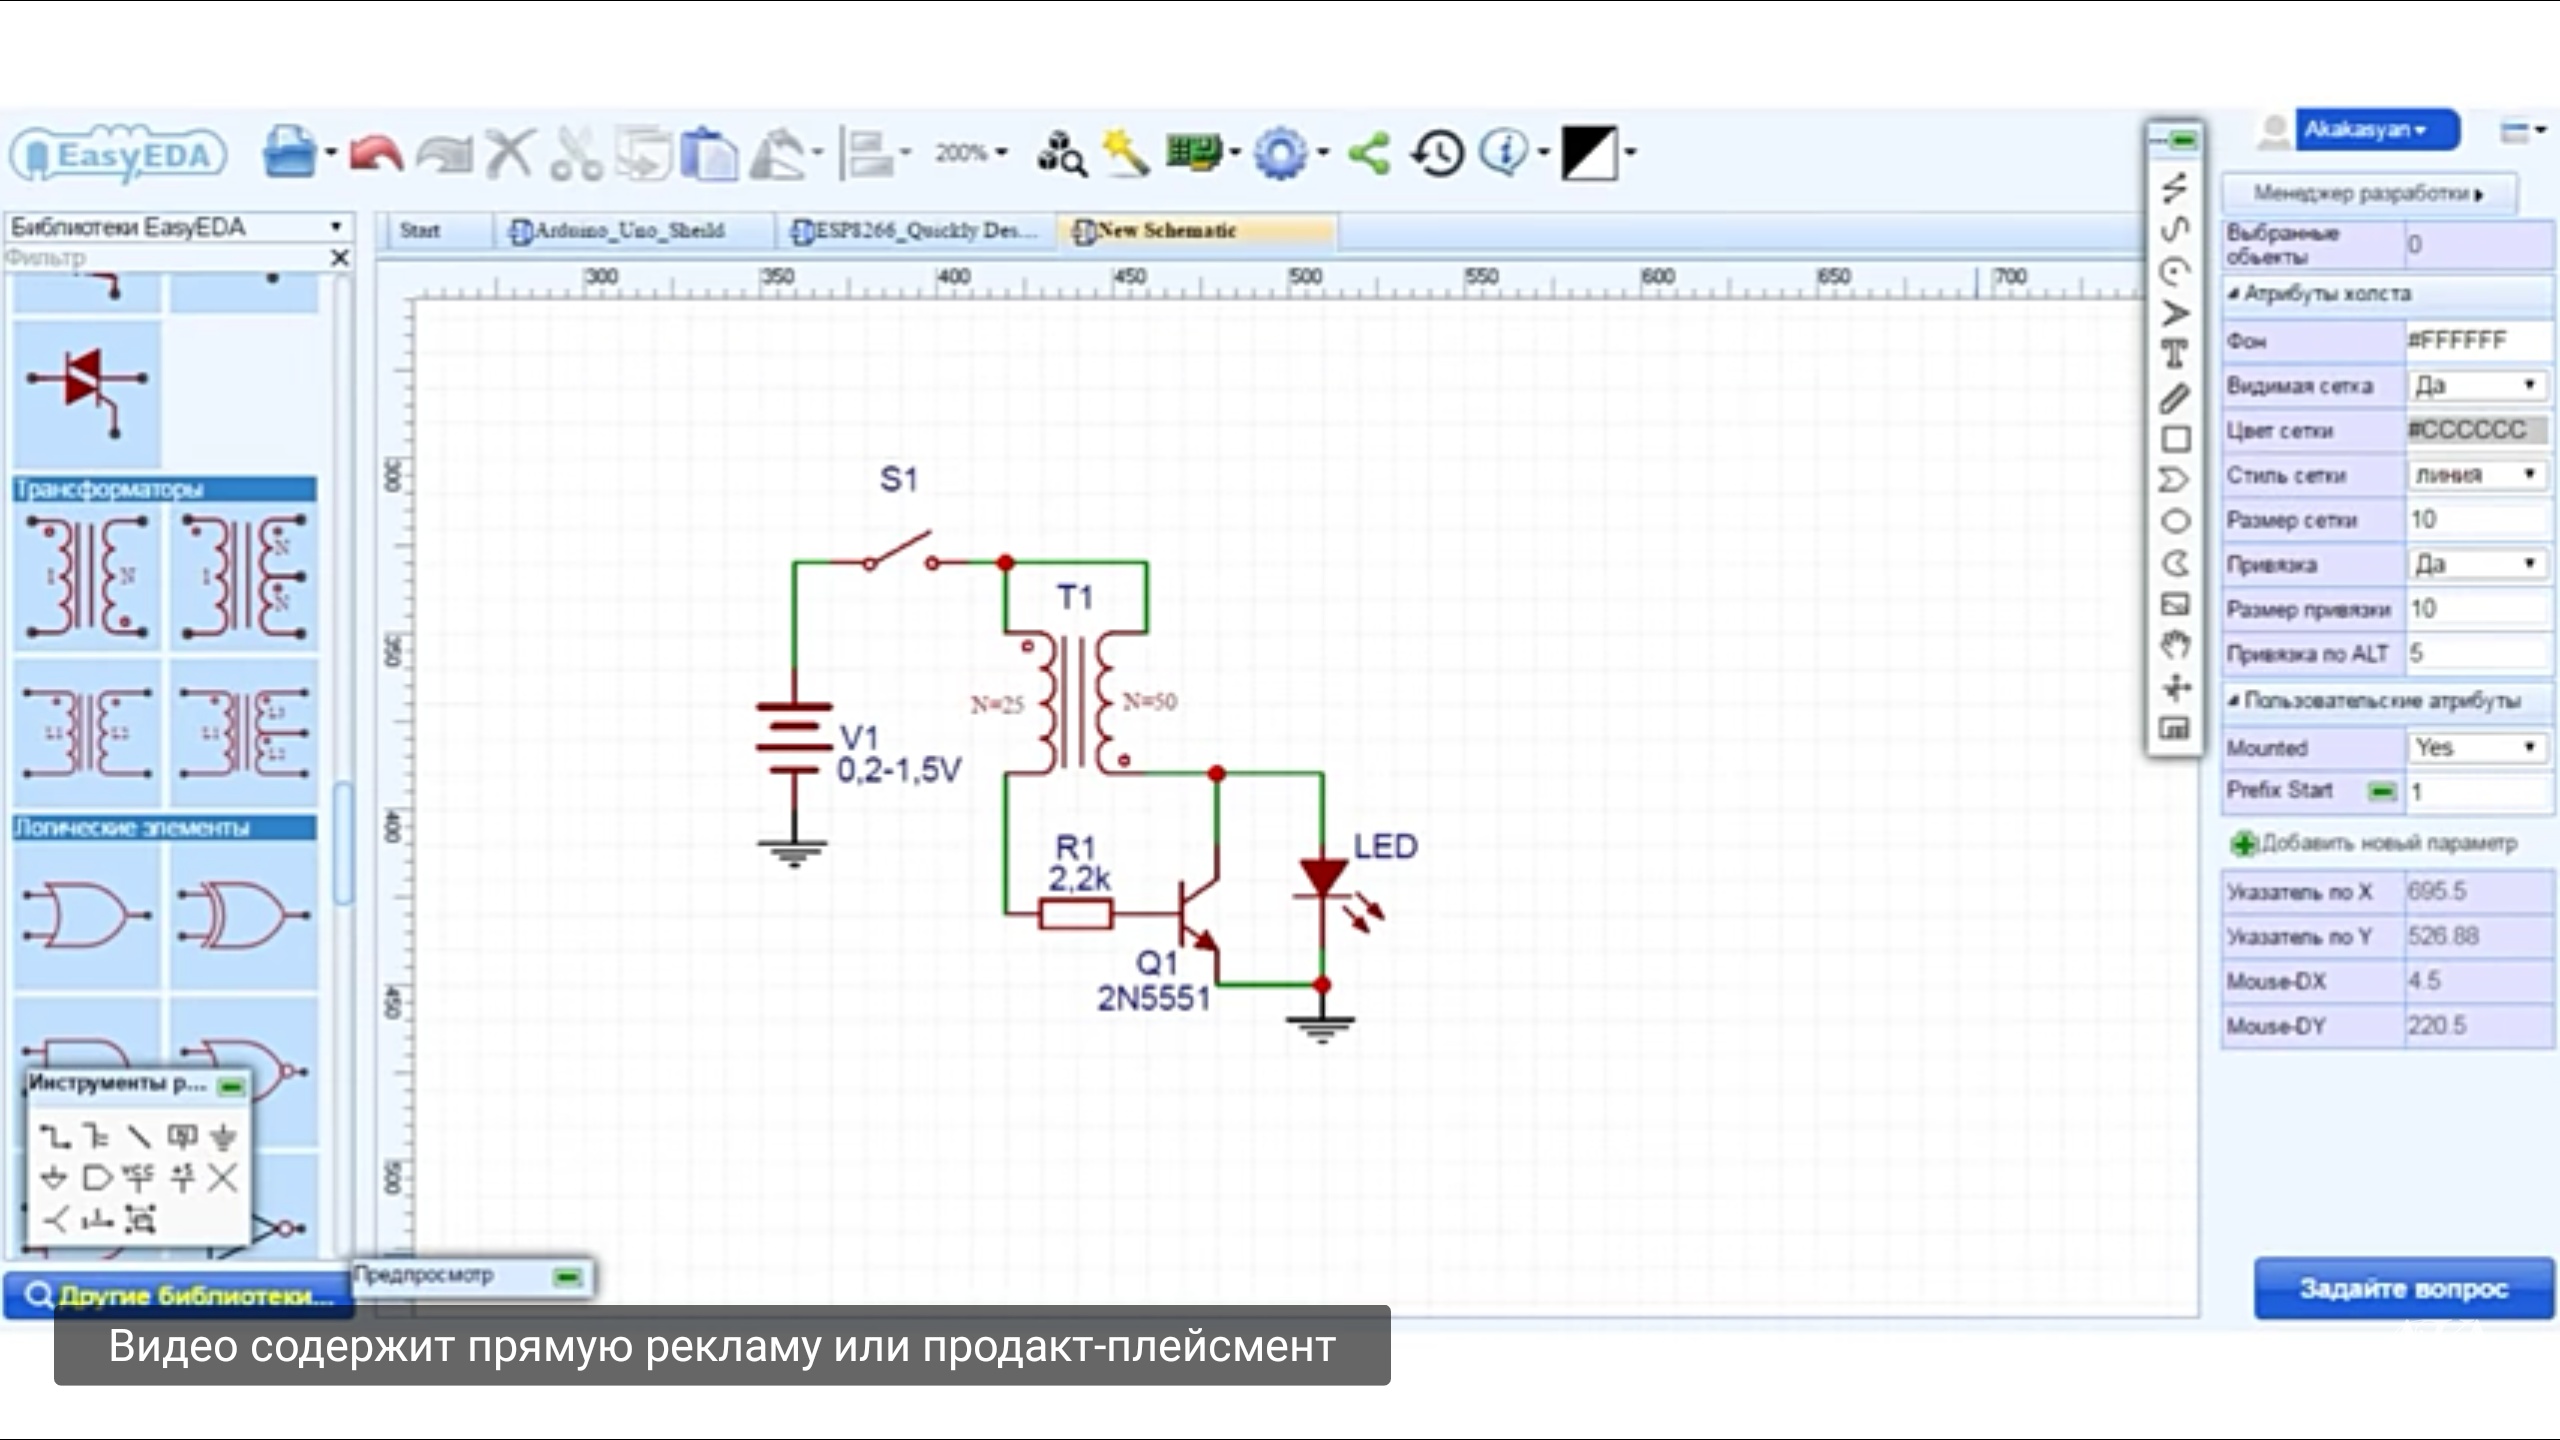Open the settings gear icon

pos(1280,154)
